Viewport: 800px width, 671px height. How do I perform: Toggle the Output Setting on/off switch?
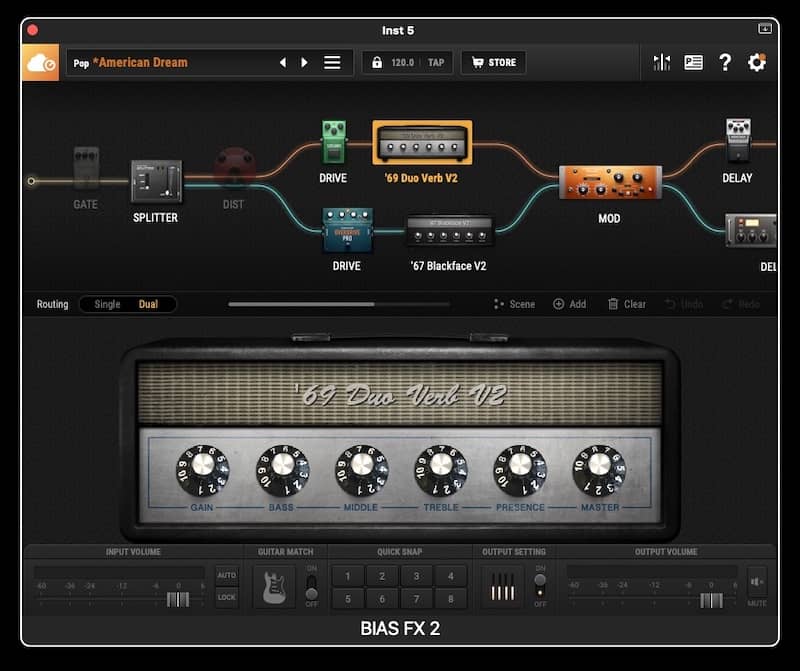click(x=540, y=587)
